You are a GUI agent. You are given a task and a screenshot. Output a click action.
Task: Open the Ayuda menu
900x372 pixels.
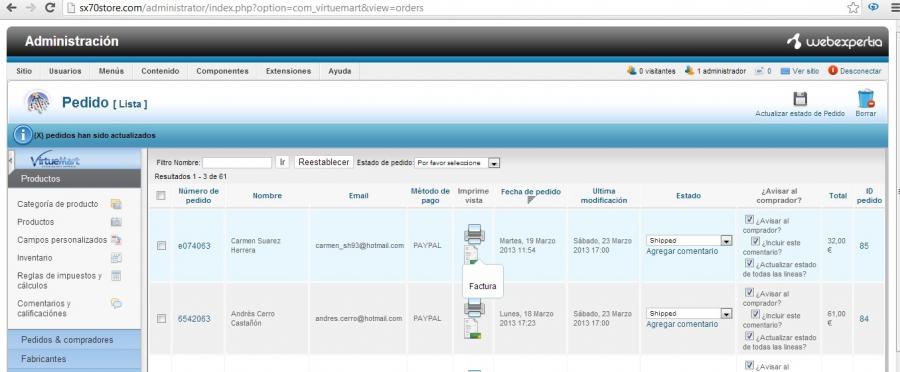coord(340,71)
